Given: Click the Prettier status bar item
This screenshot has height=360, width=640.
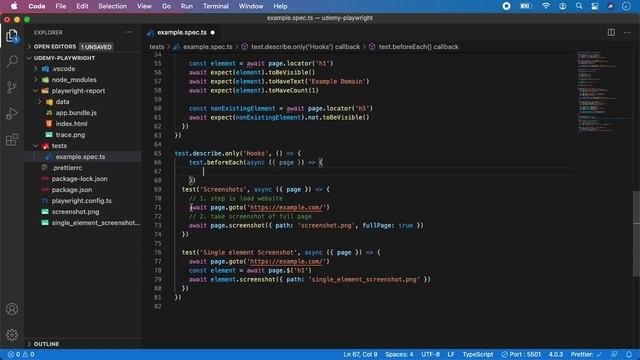Looking at the screenshot, I should click(586, 354).
